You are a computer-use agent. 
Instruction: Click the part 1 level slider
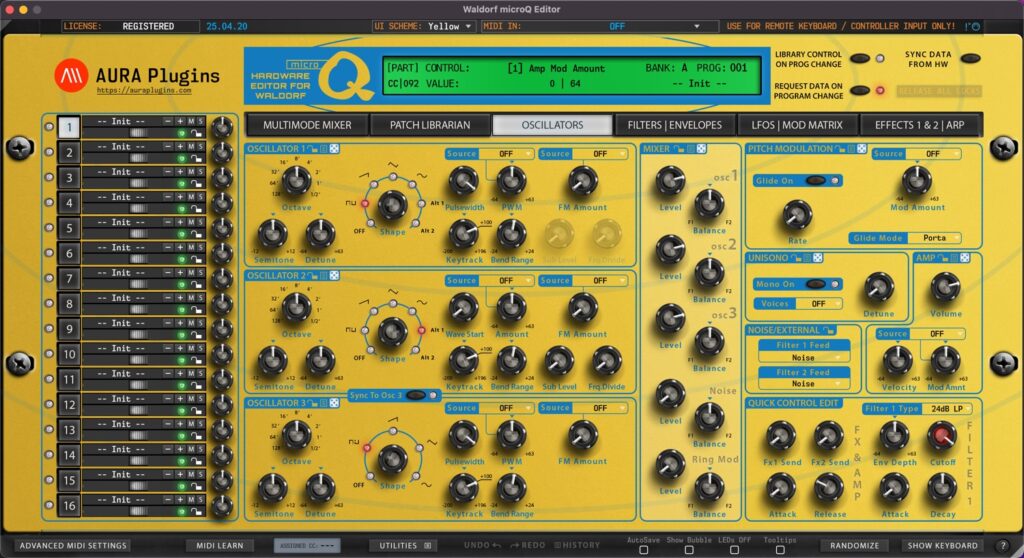coord(138,133)
